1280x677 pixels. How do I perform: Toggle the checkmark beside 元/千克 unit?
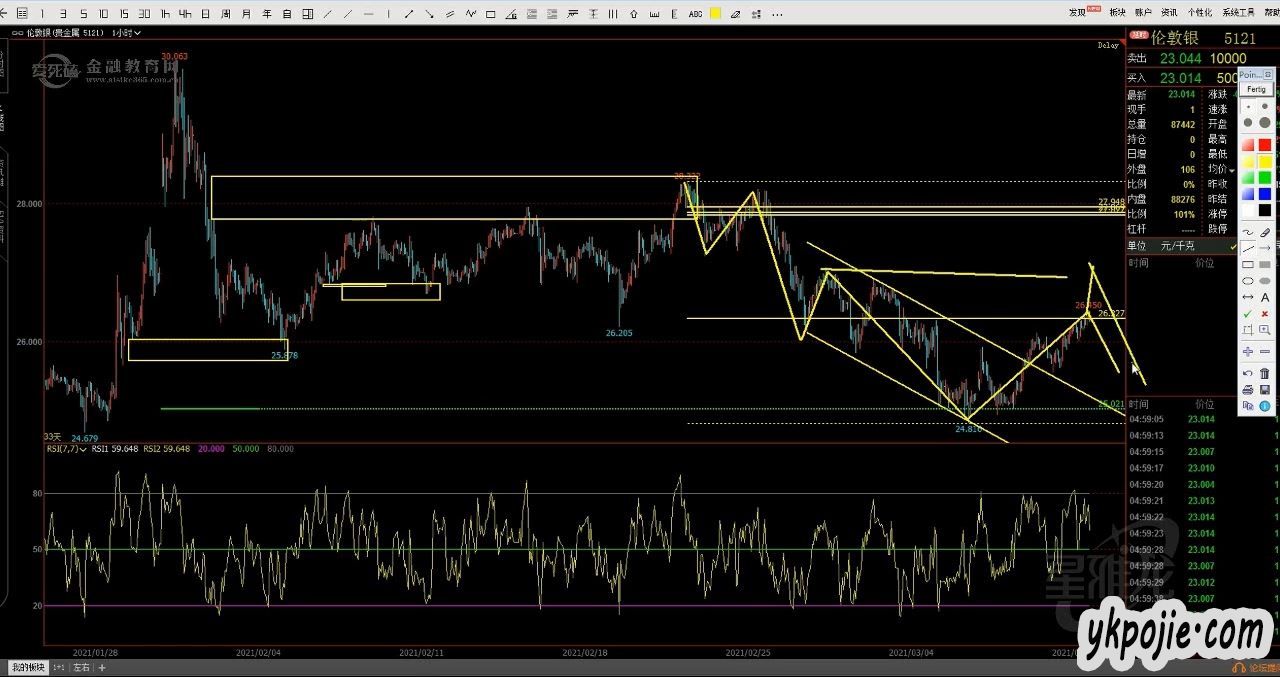click(1232, 246)
